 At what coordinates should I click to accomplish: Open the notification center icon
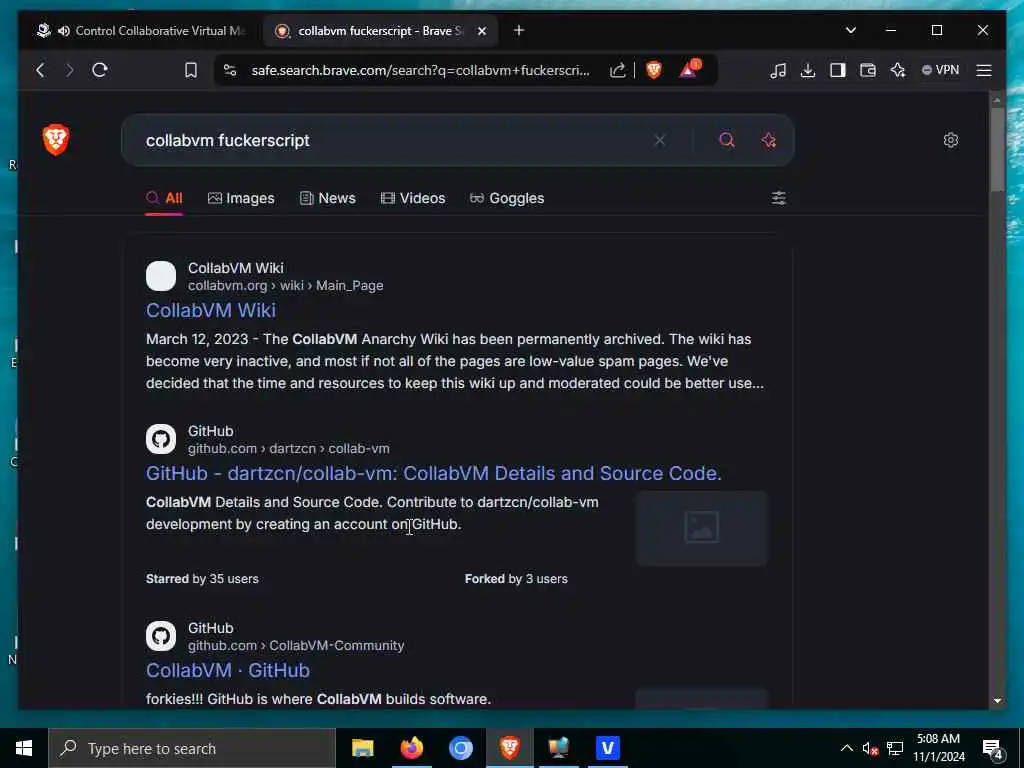pos(993,748)
